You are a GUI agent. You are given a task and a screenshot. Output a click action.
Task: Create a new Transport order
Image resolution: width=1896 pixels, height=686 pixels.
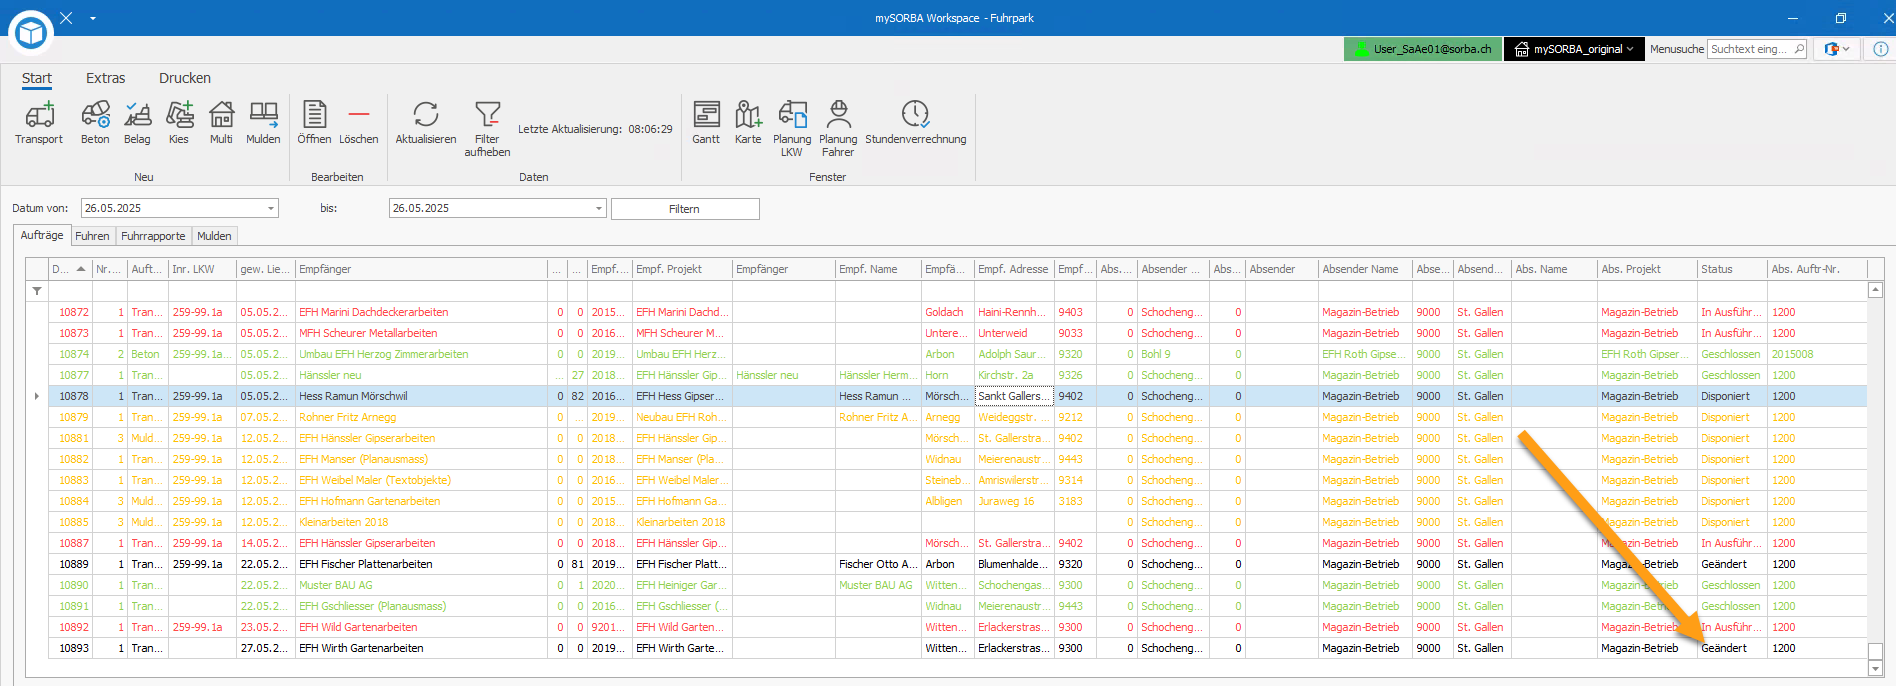[39, 123]
